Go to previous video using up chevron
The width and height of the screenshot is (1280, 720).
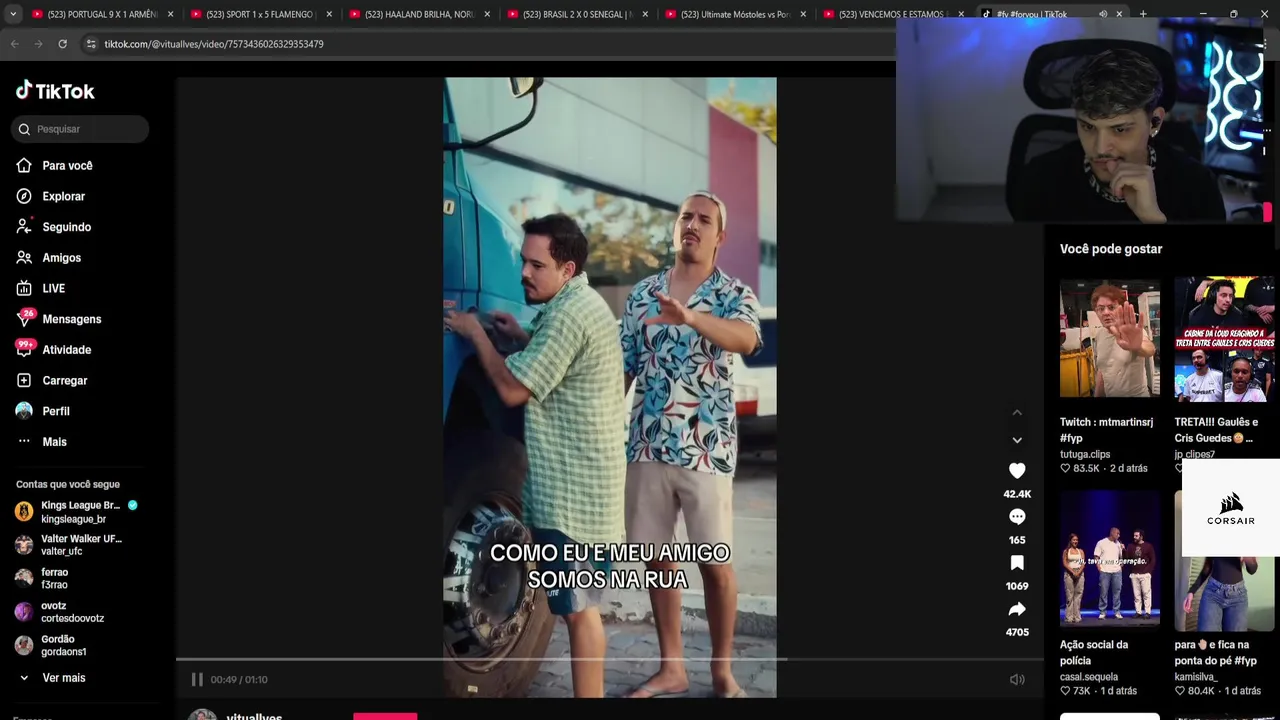point(1017,412)
